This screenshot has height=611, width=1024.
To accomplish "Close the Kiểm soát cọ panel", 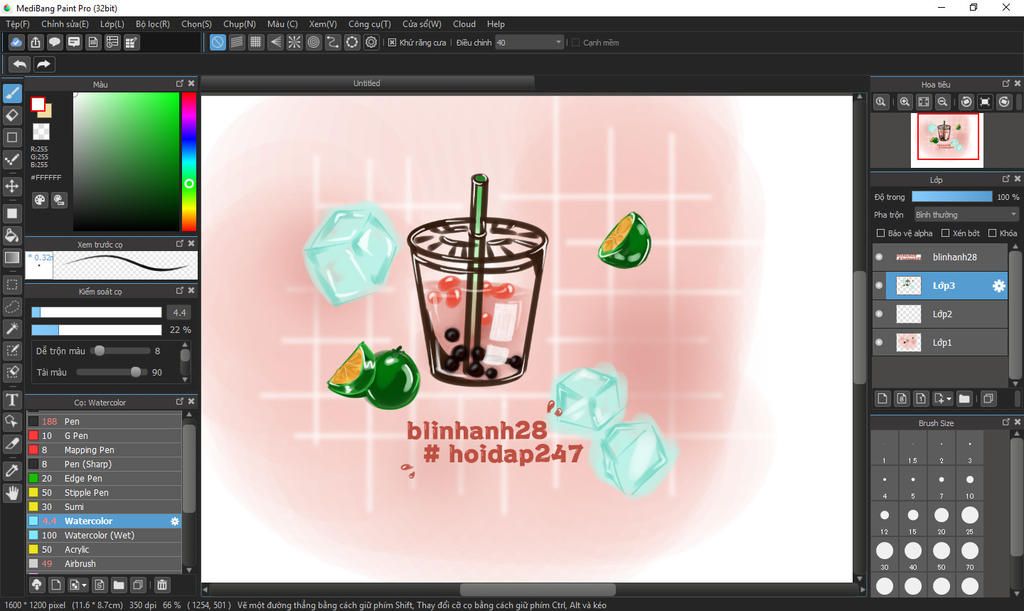I will (x=191, y=290).
